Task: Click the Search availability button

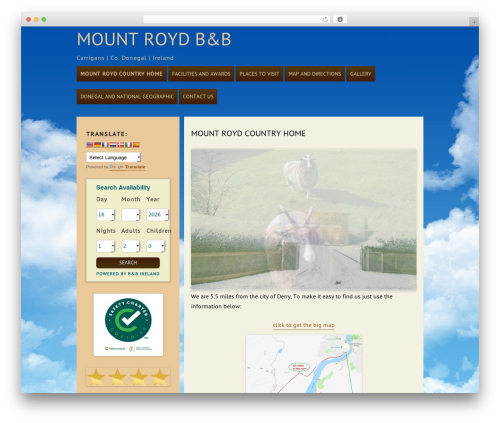Action: pyautogui.click(x=128, y=263)
